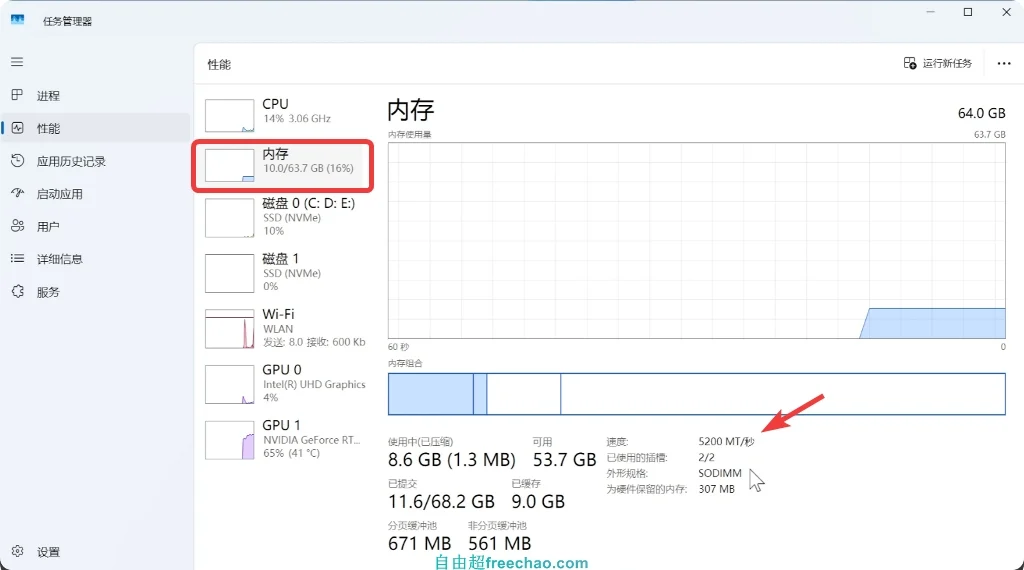Click the 5200 MT/秒 speed value
The width and height of the screenshot is (1024, 570).
726,441
